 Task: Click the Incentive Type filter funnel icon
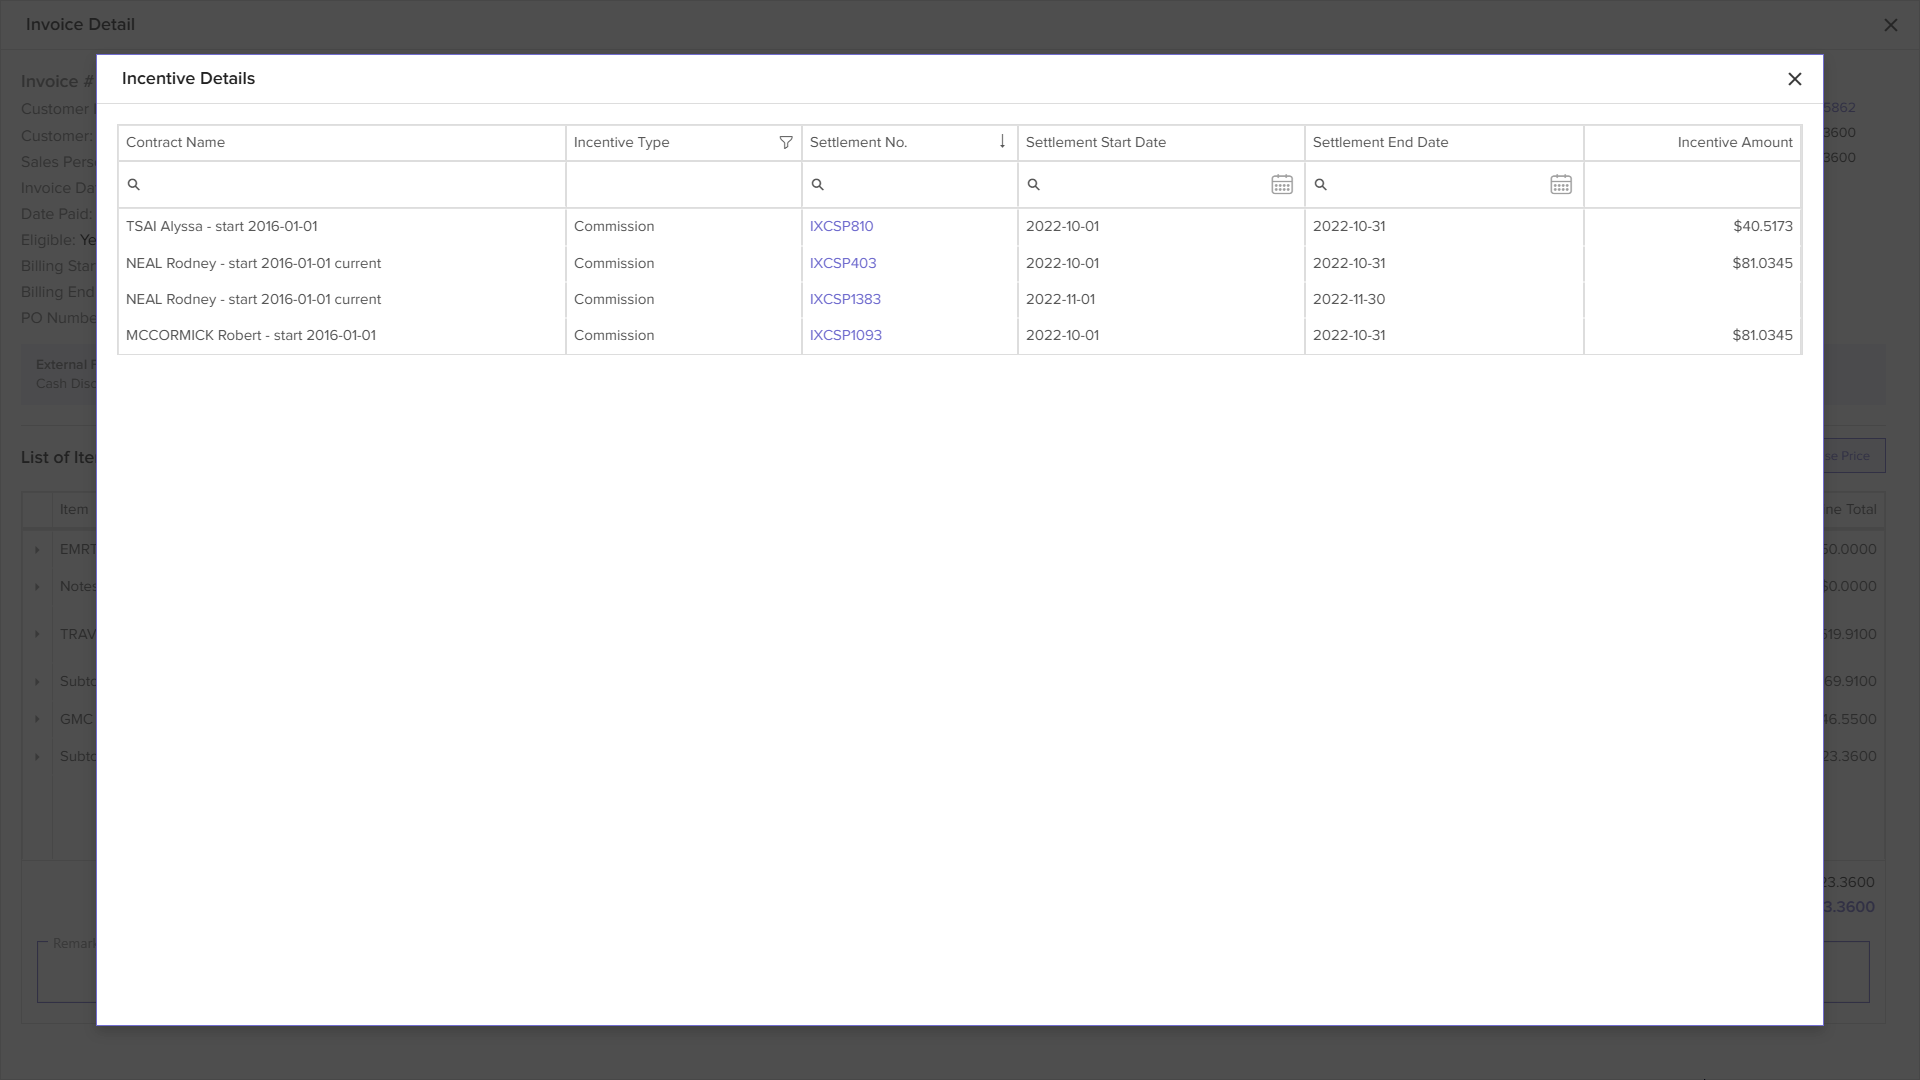[786, 142]
